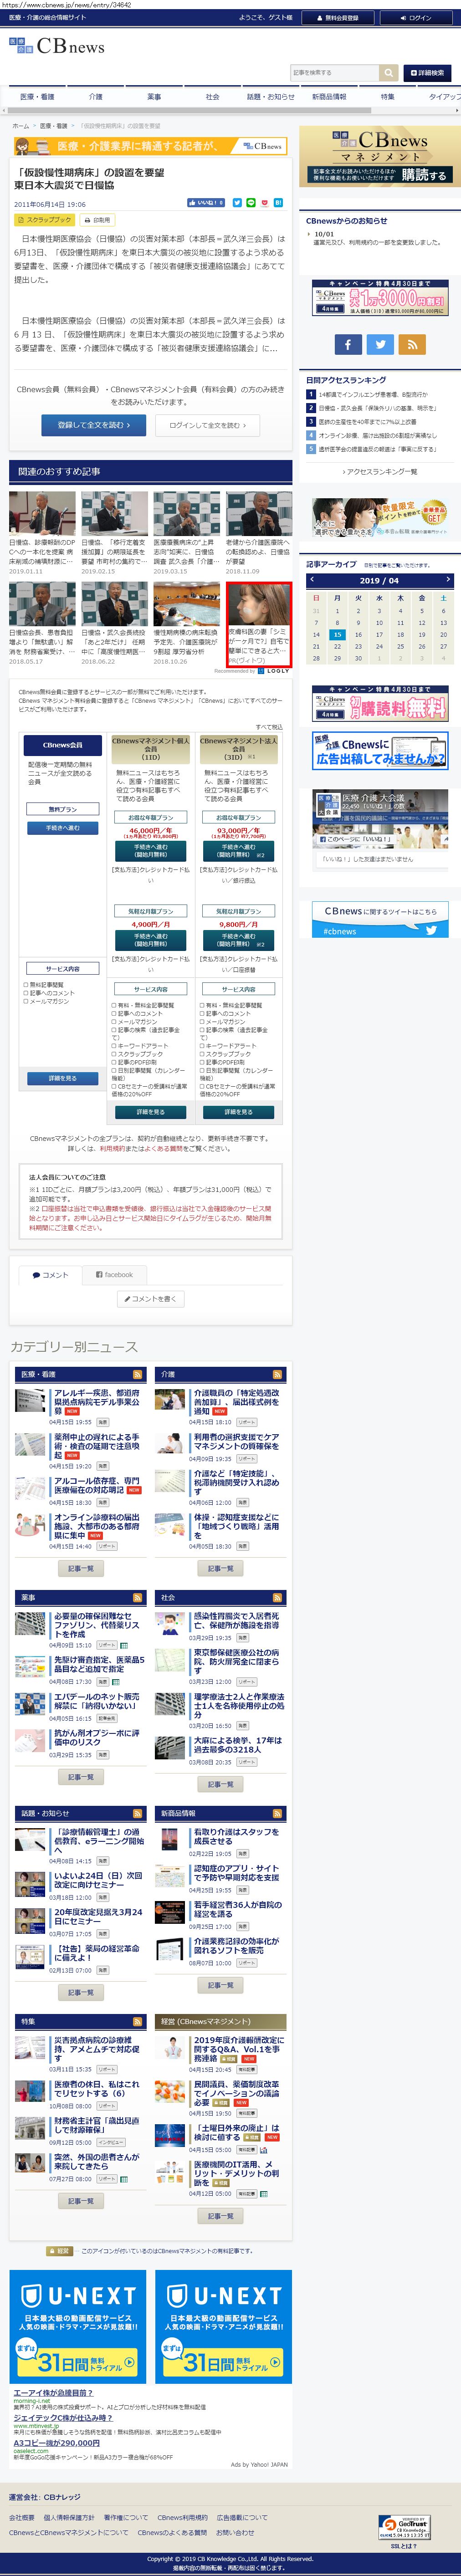Open 介護 navigation menu
This screenshot has width=461, height=2576.
(95, 97)
